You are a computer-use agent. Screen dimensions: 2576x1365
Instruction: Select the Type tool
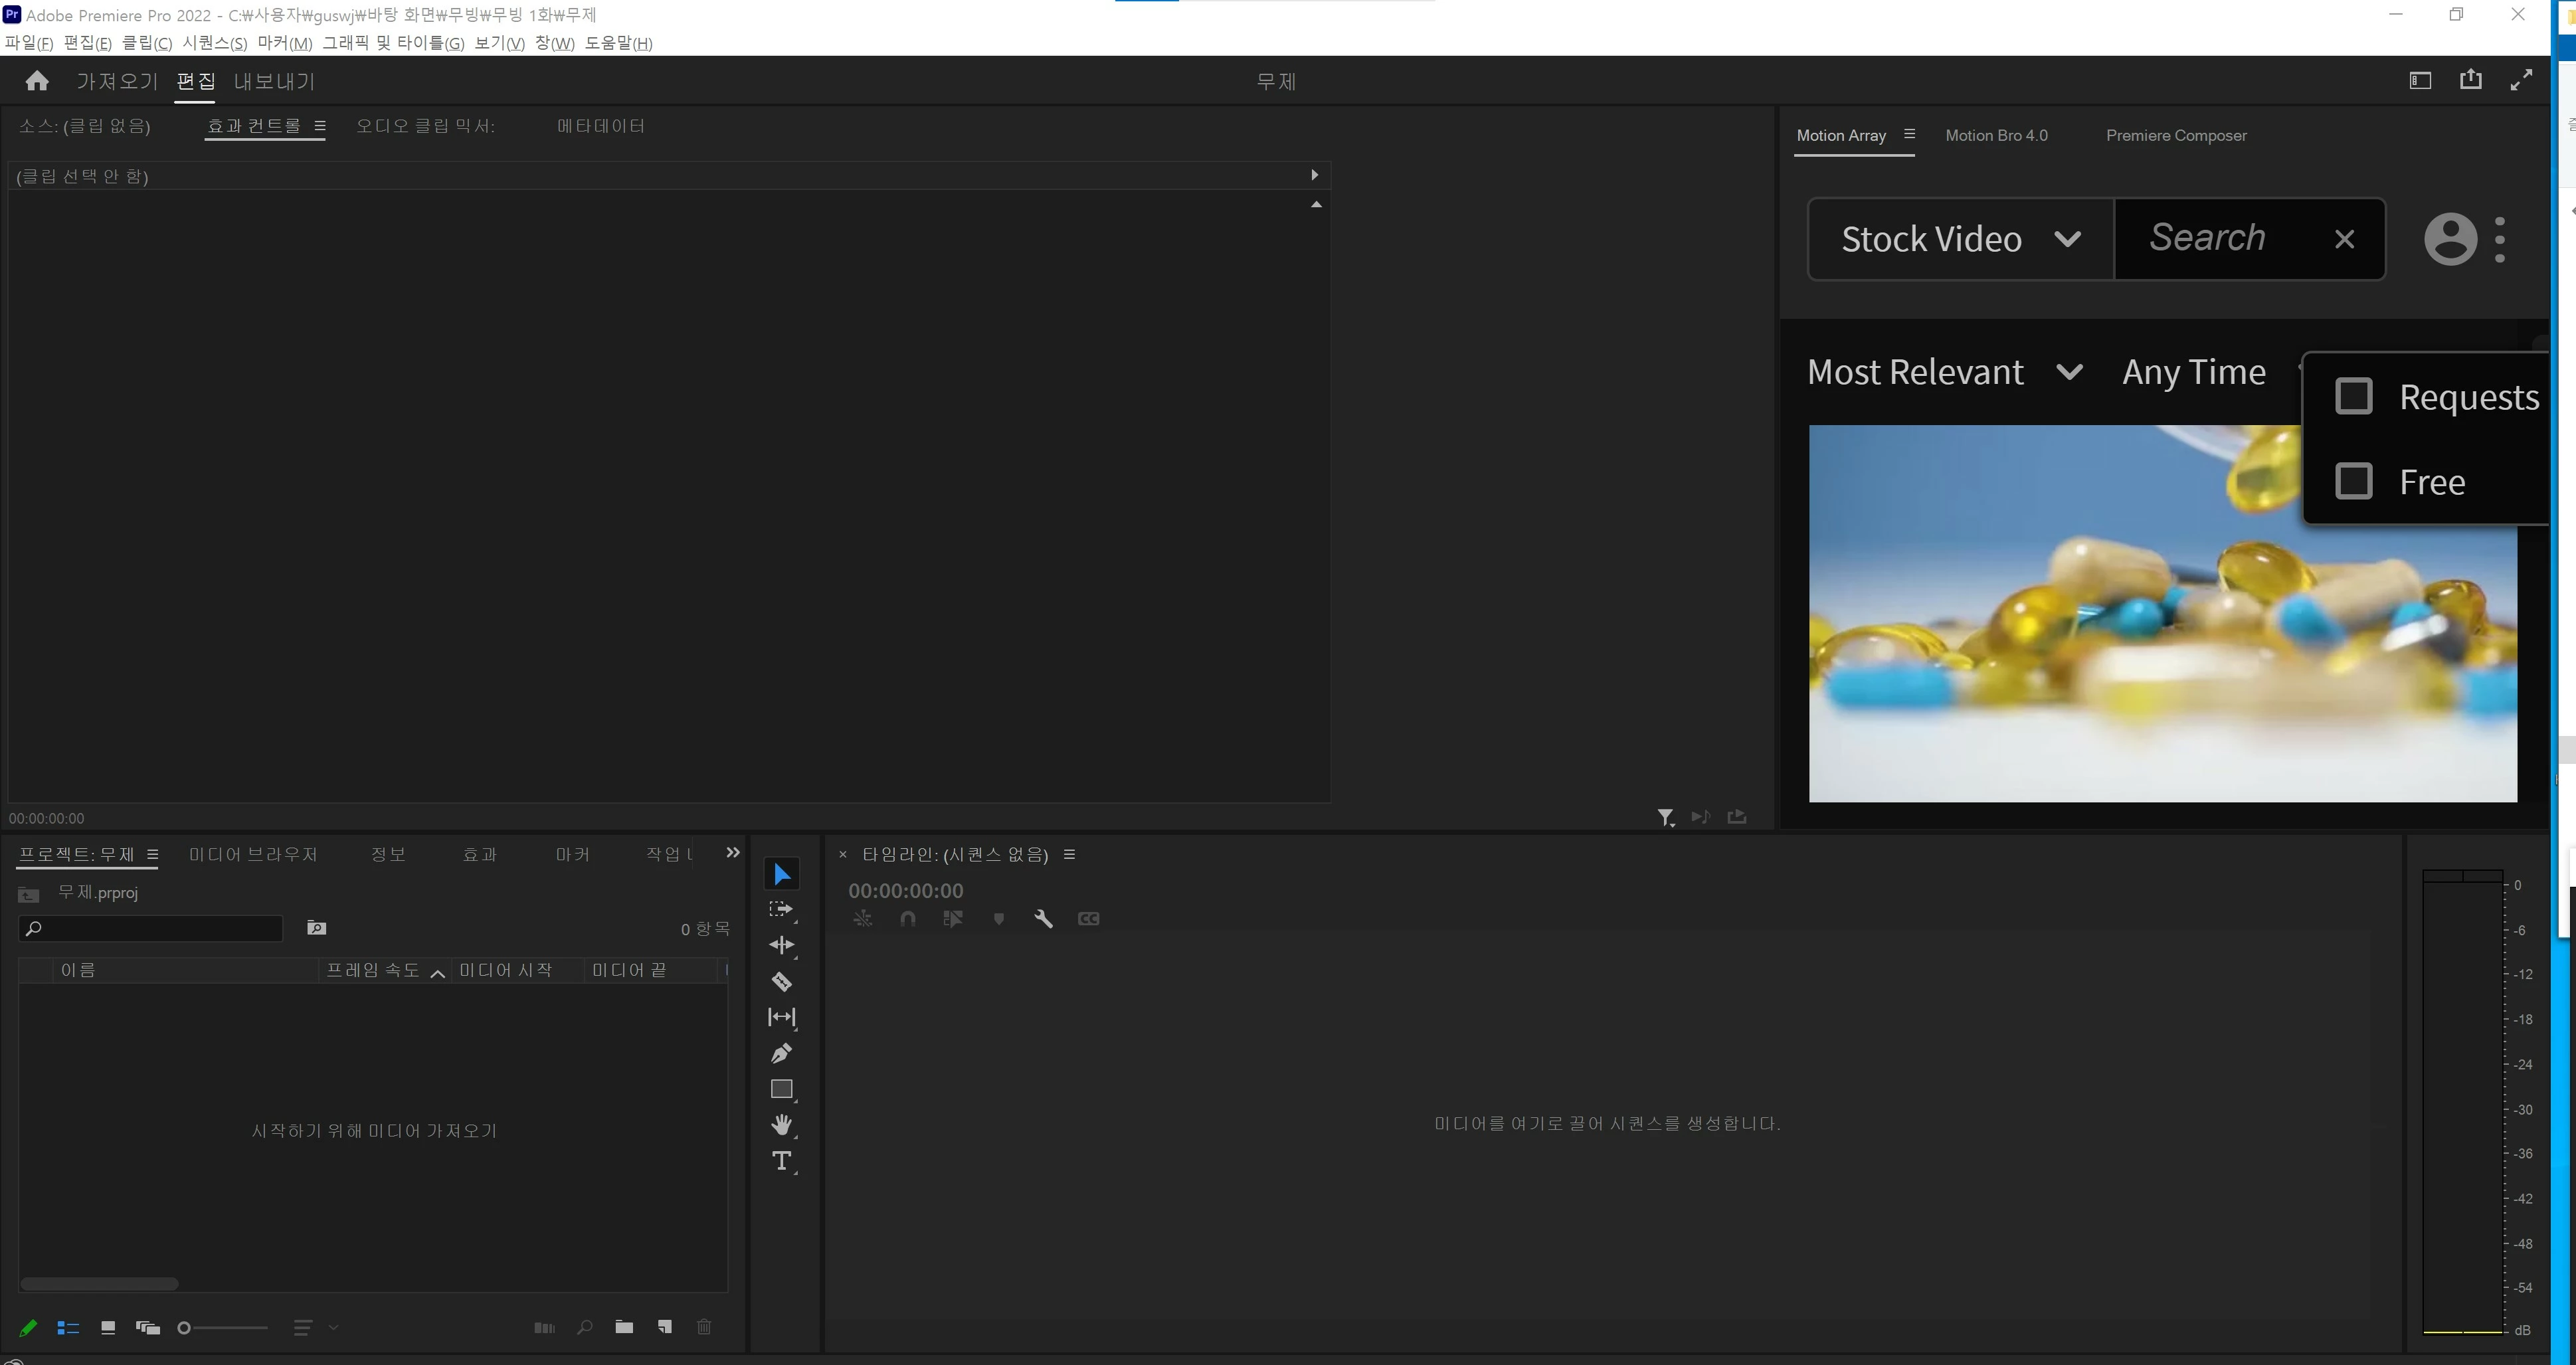781,1161
